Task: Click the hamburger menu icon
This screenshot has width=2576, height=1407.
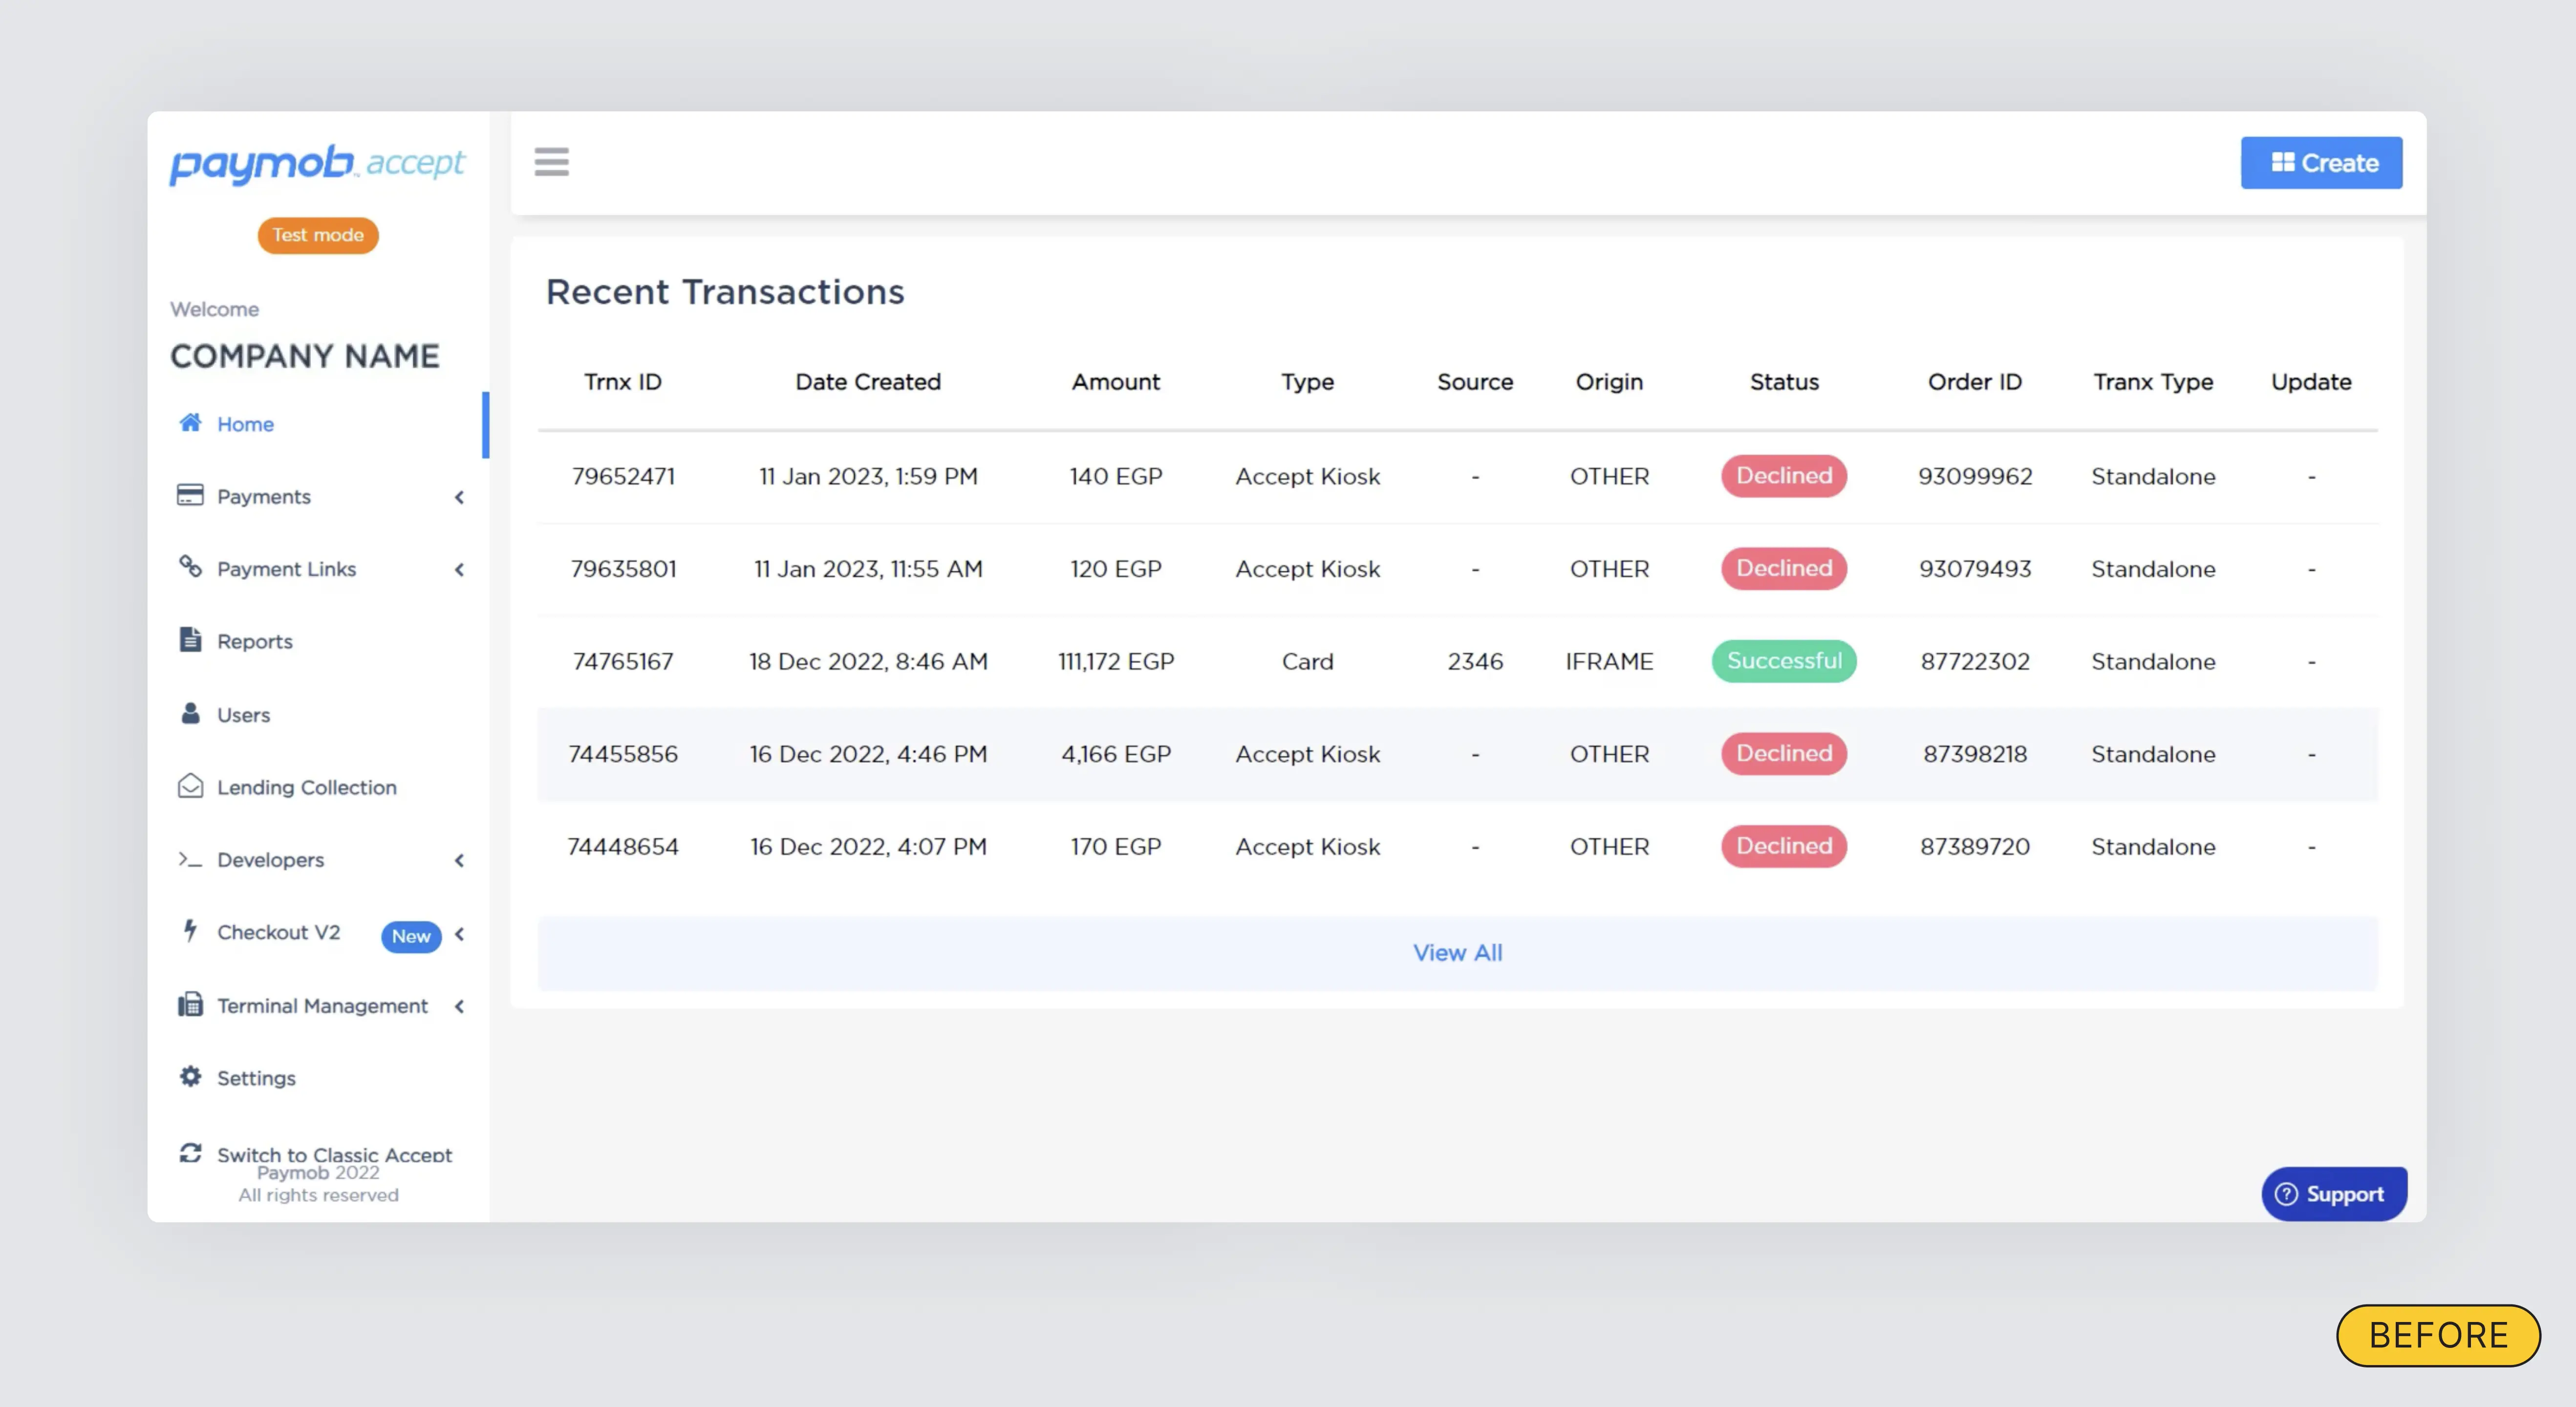Action: (x=551, y=162)
